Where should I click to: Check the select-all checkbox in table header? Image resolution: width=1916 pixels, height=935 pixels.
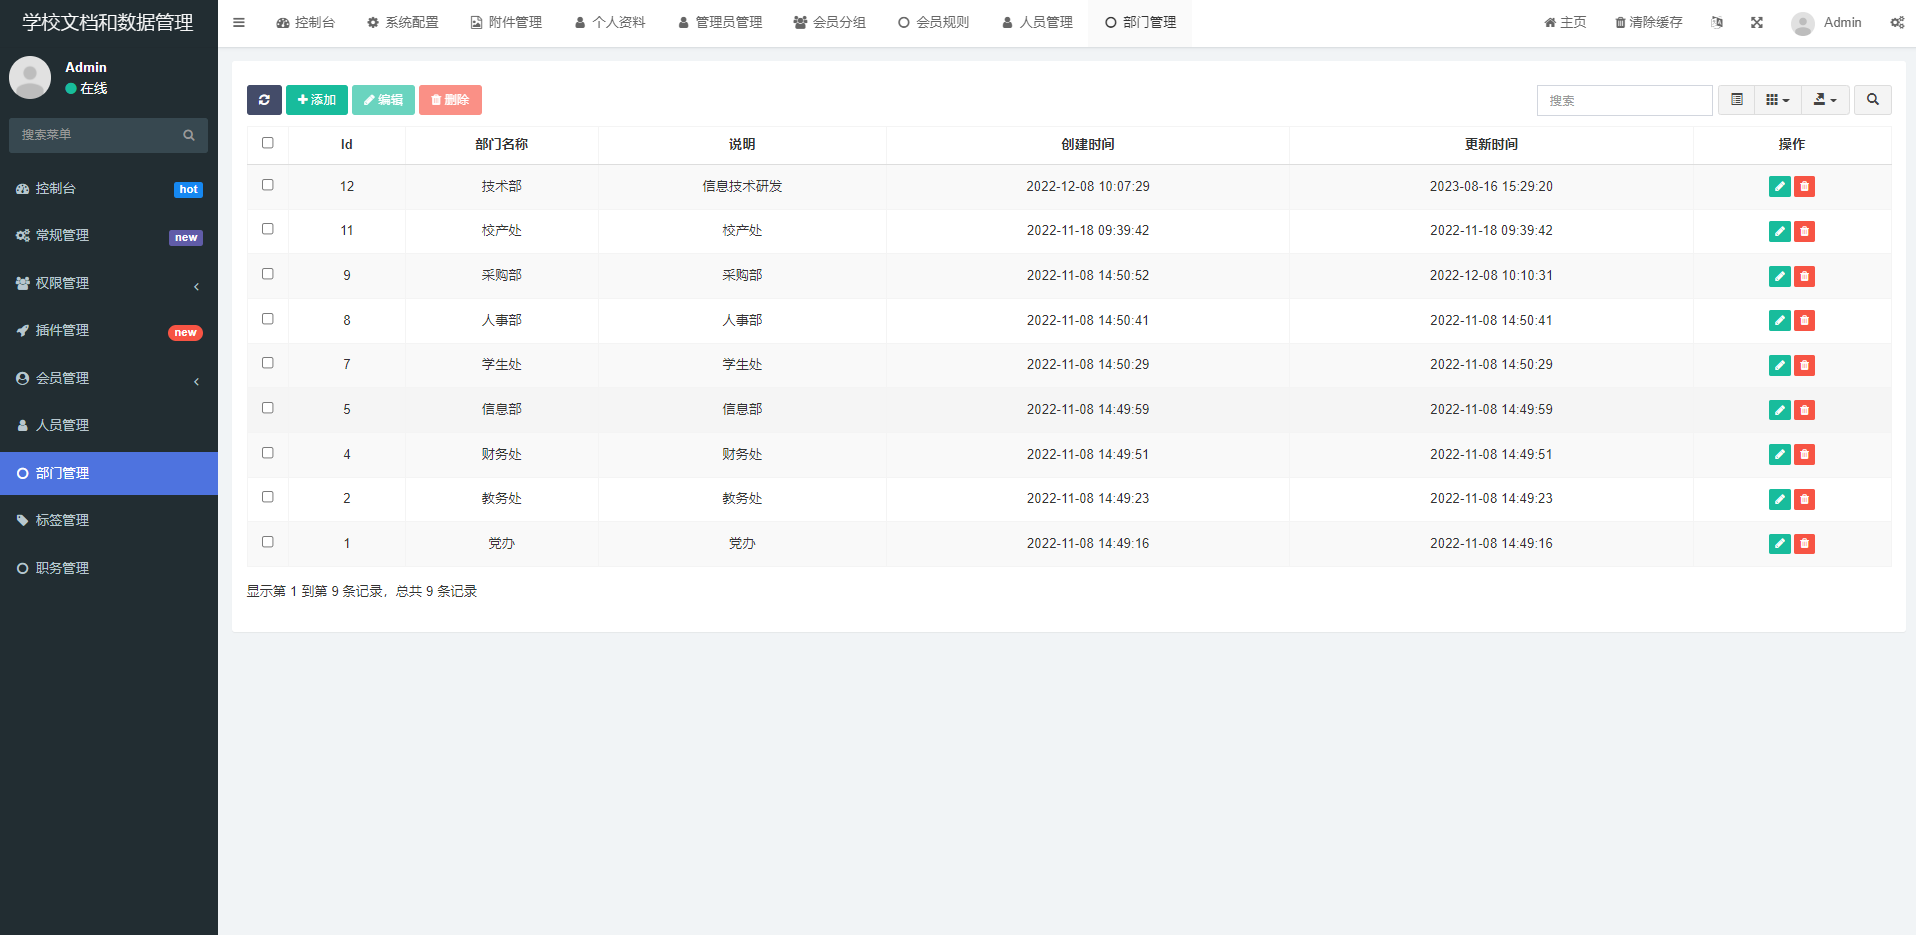(268, 143)
